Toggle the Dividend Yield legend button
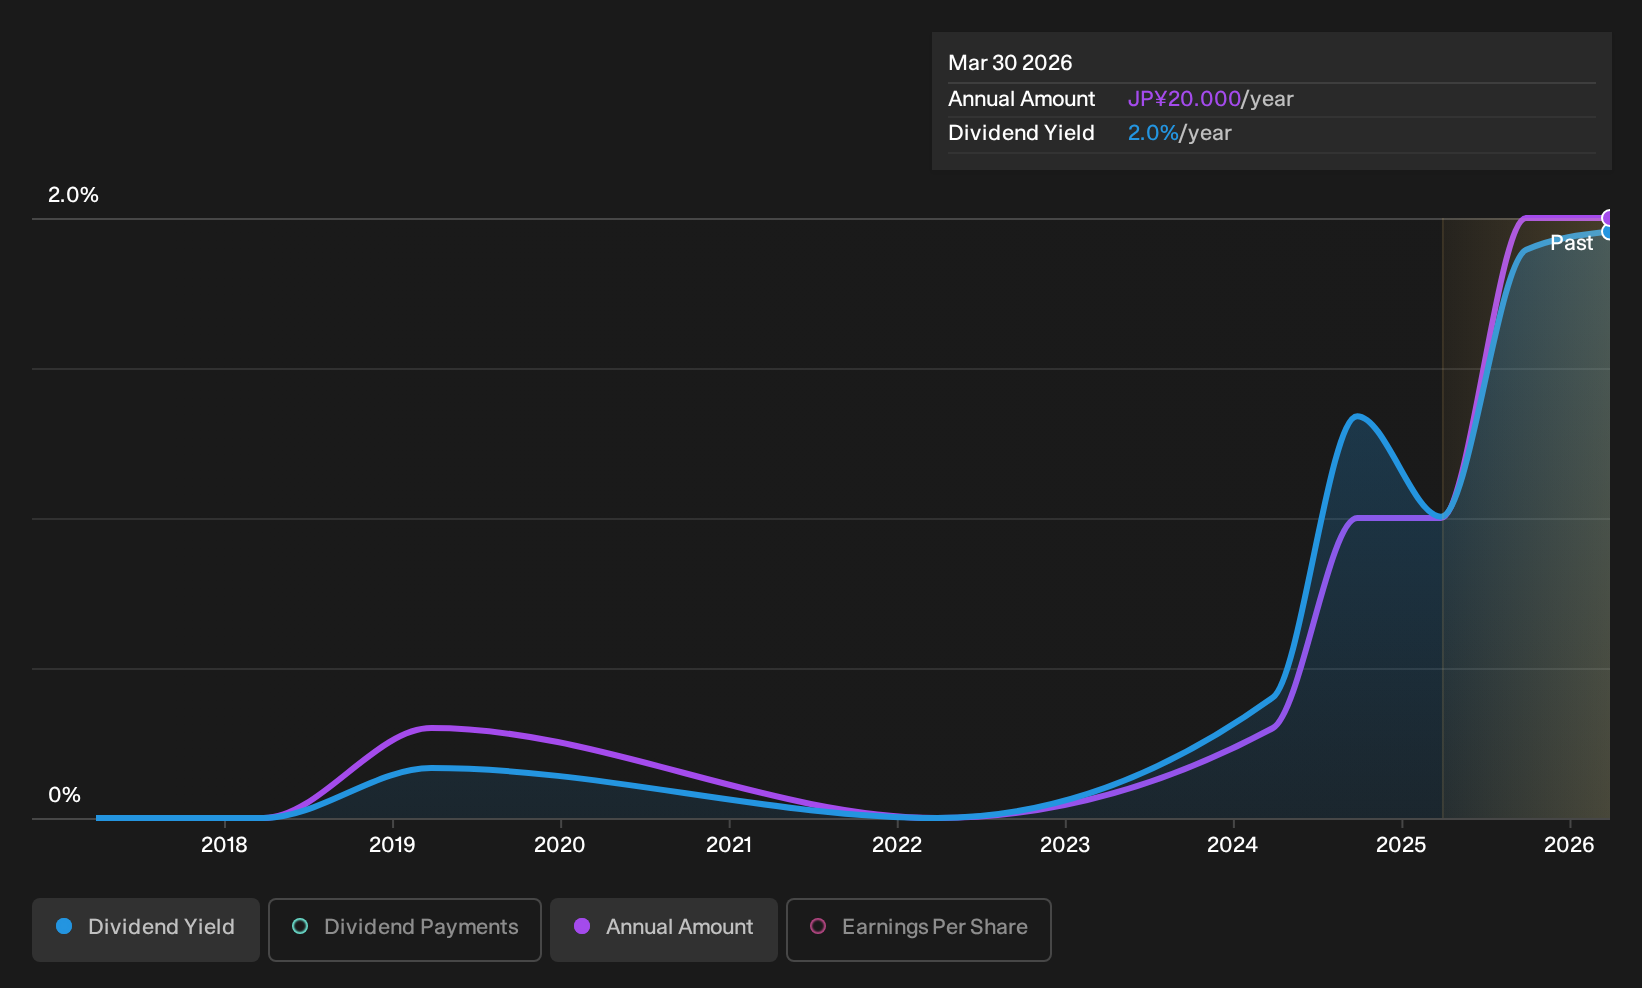The image size is (1642, 988). click(145, 929)
